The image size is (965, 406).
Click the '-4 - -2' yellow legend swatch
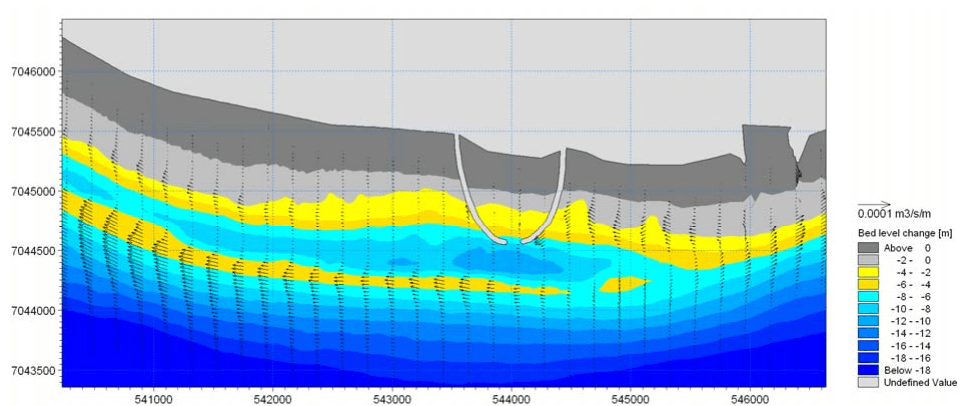click(x=867, y=273)
